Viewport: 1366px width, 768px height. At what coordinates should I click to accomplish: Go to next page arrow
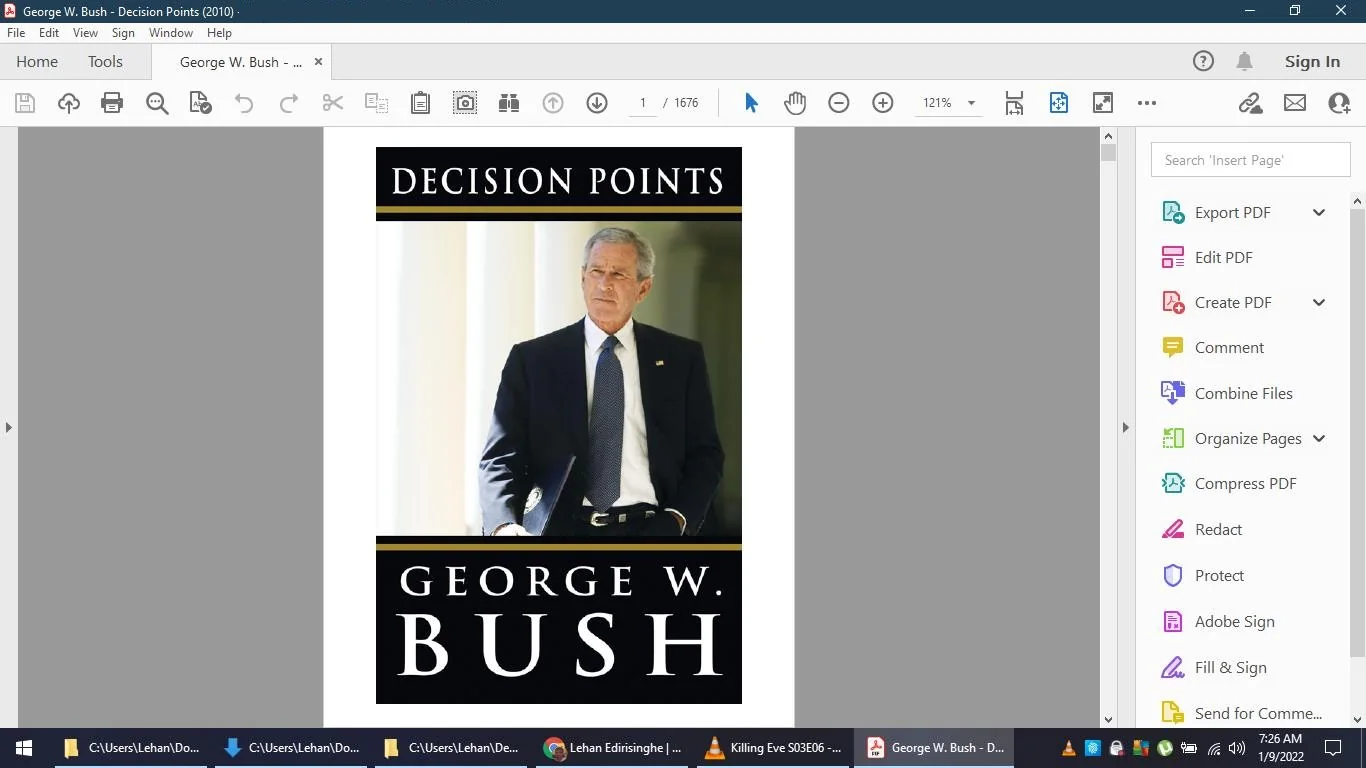[597, 103]
